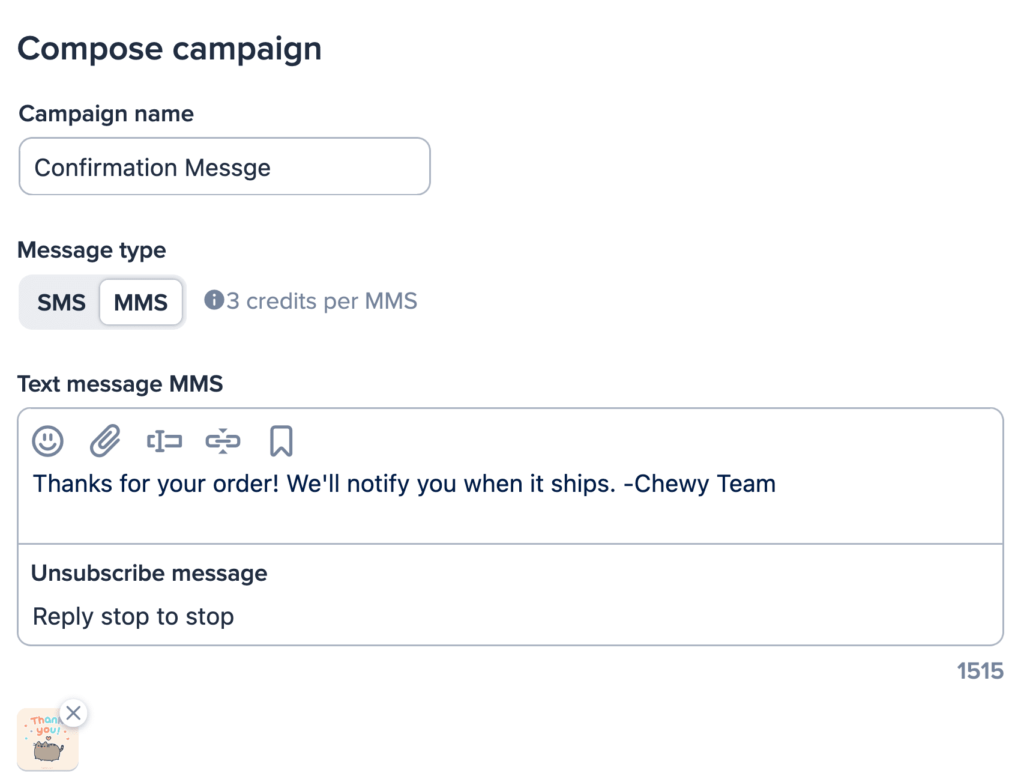Screen dimensions: 1024x782
Task: Click the insert link chain icon
Action: pyautogui.click(x=223, y=440)
